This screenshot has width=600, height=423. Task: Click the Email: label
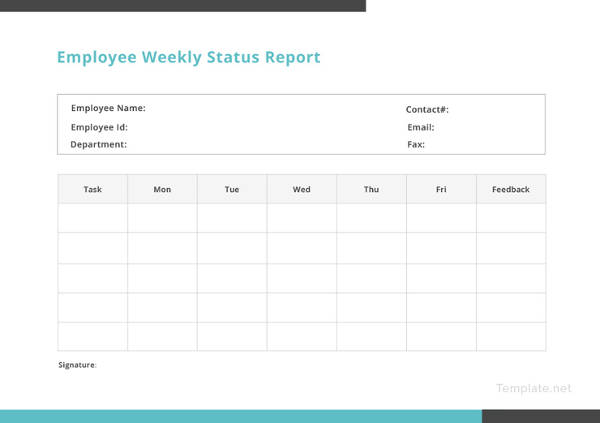click(x=421, y=127)
